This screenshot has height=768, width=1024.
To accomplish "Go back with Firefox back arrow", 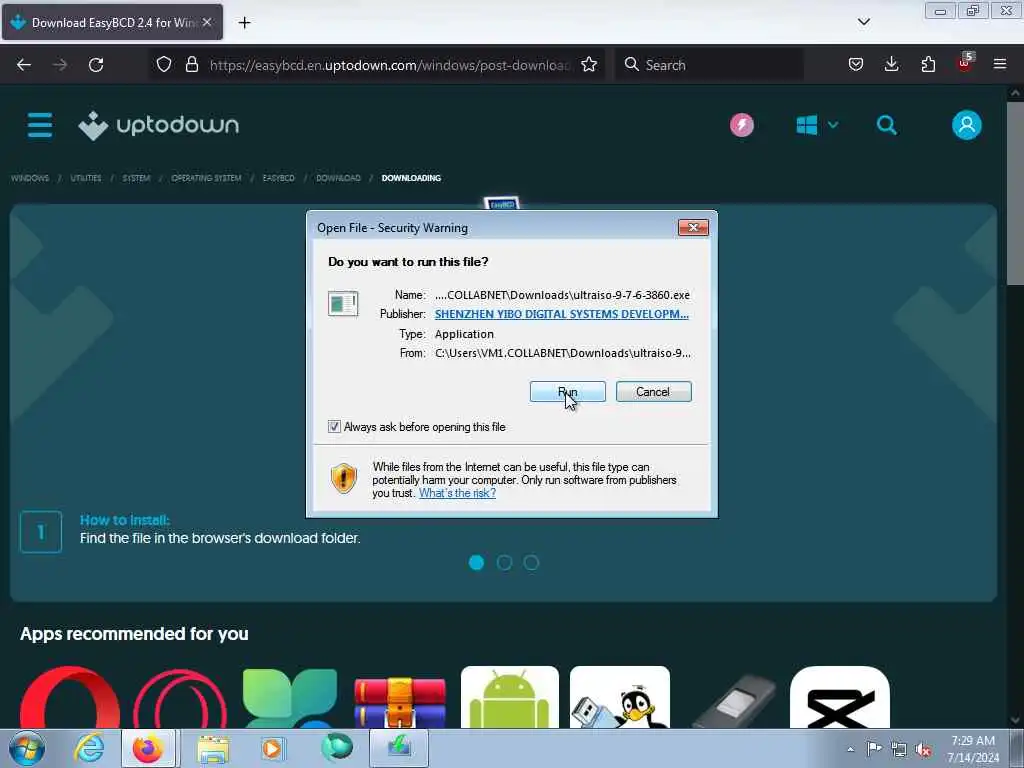I will coord(24,65).
